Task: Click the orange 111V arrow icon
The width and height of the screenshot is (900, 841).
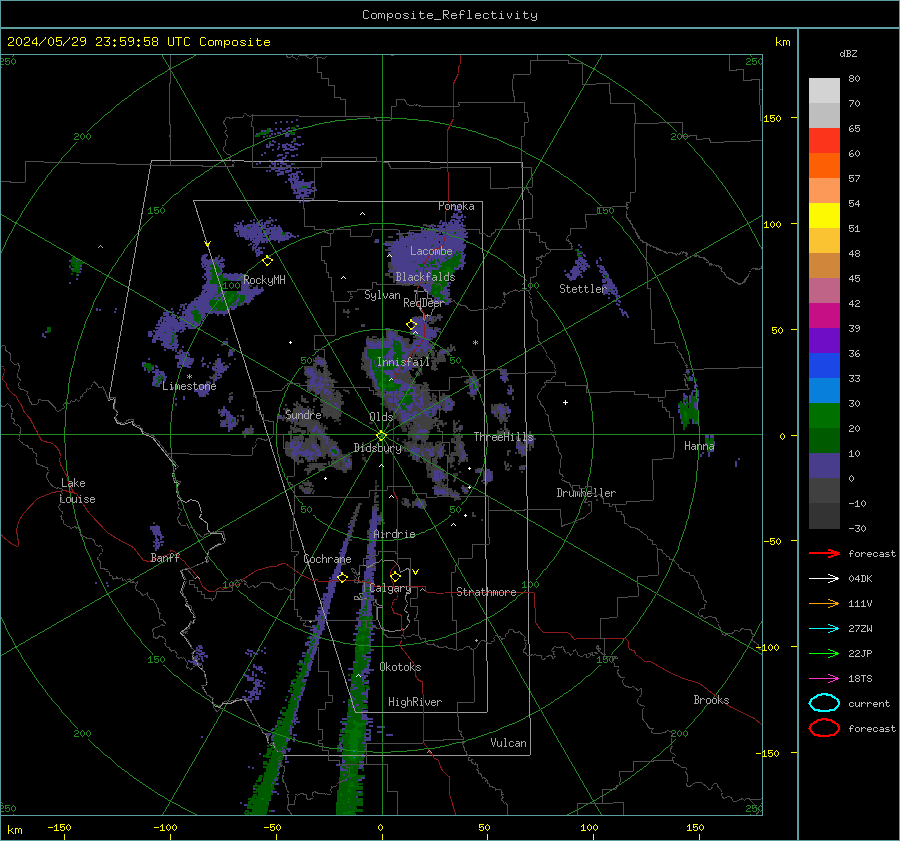Action: (824, 603)
